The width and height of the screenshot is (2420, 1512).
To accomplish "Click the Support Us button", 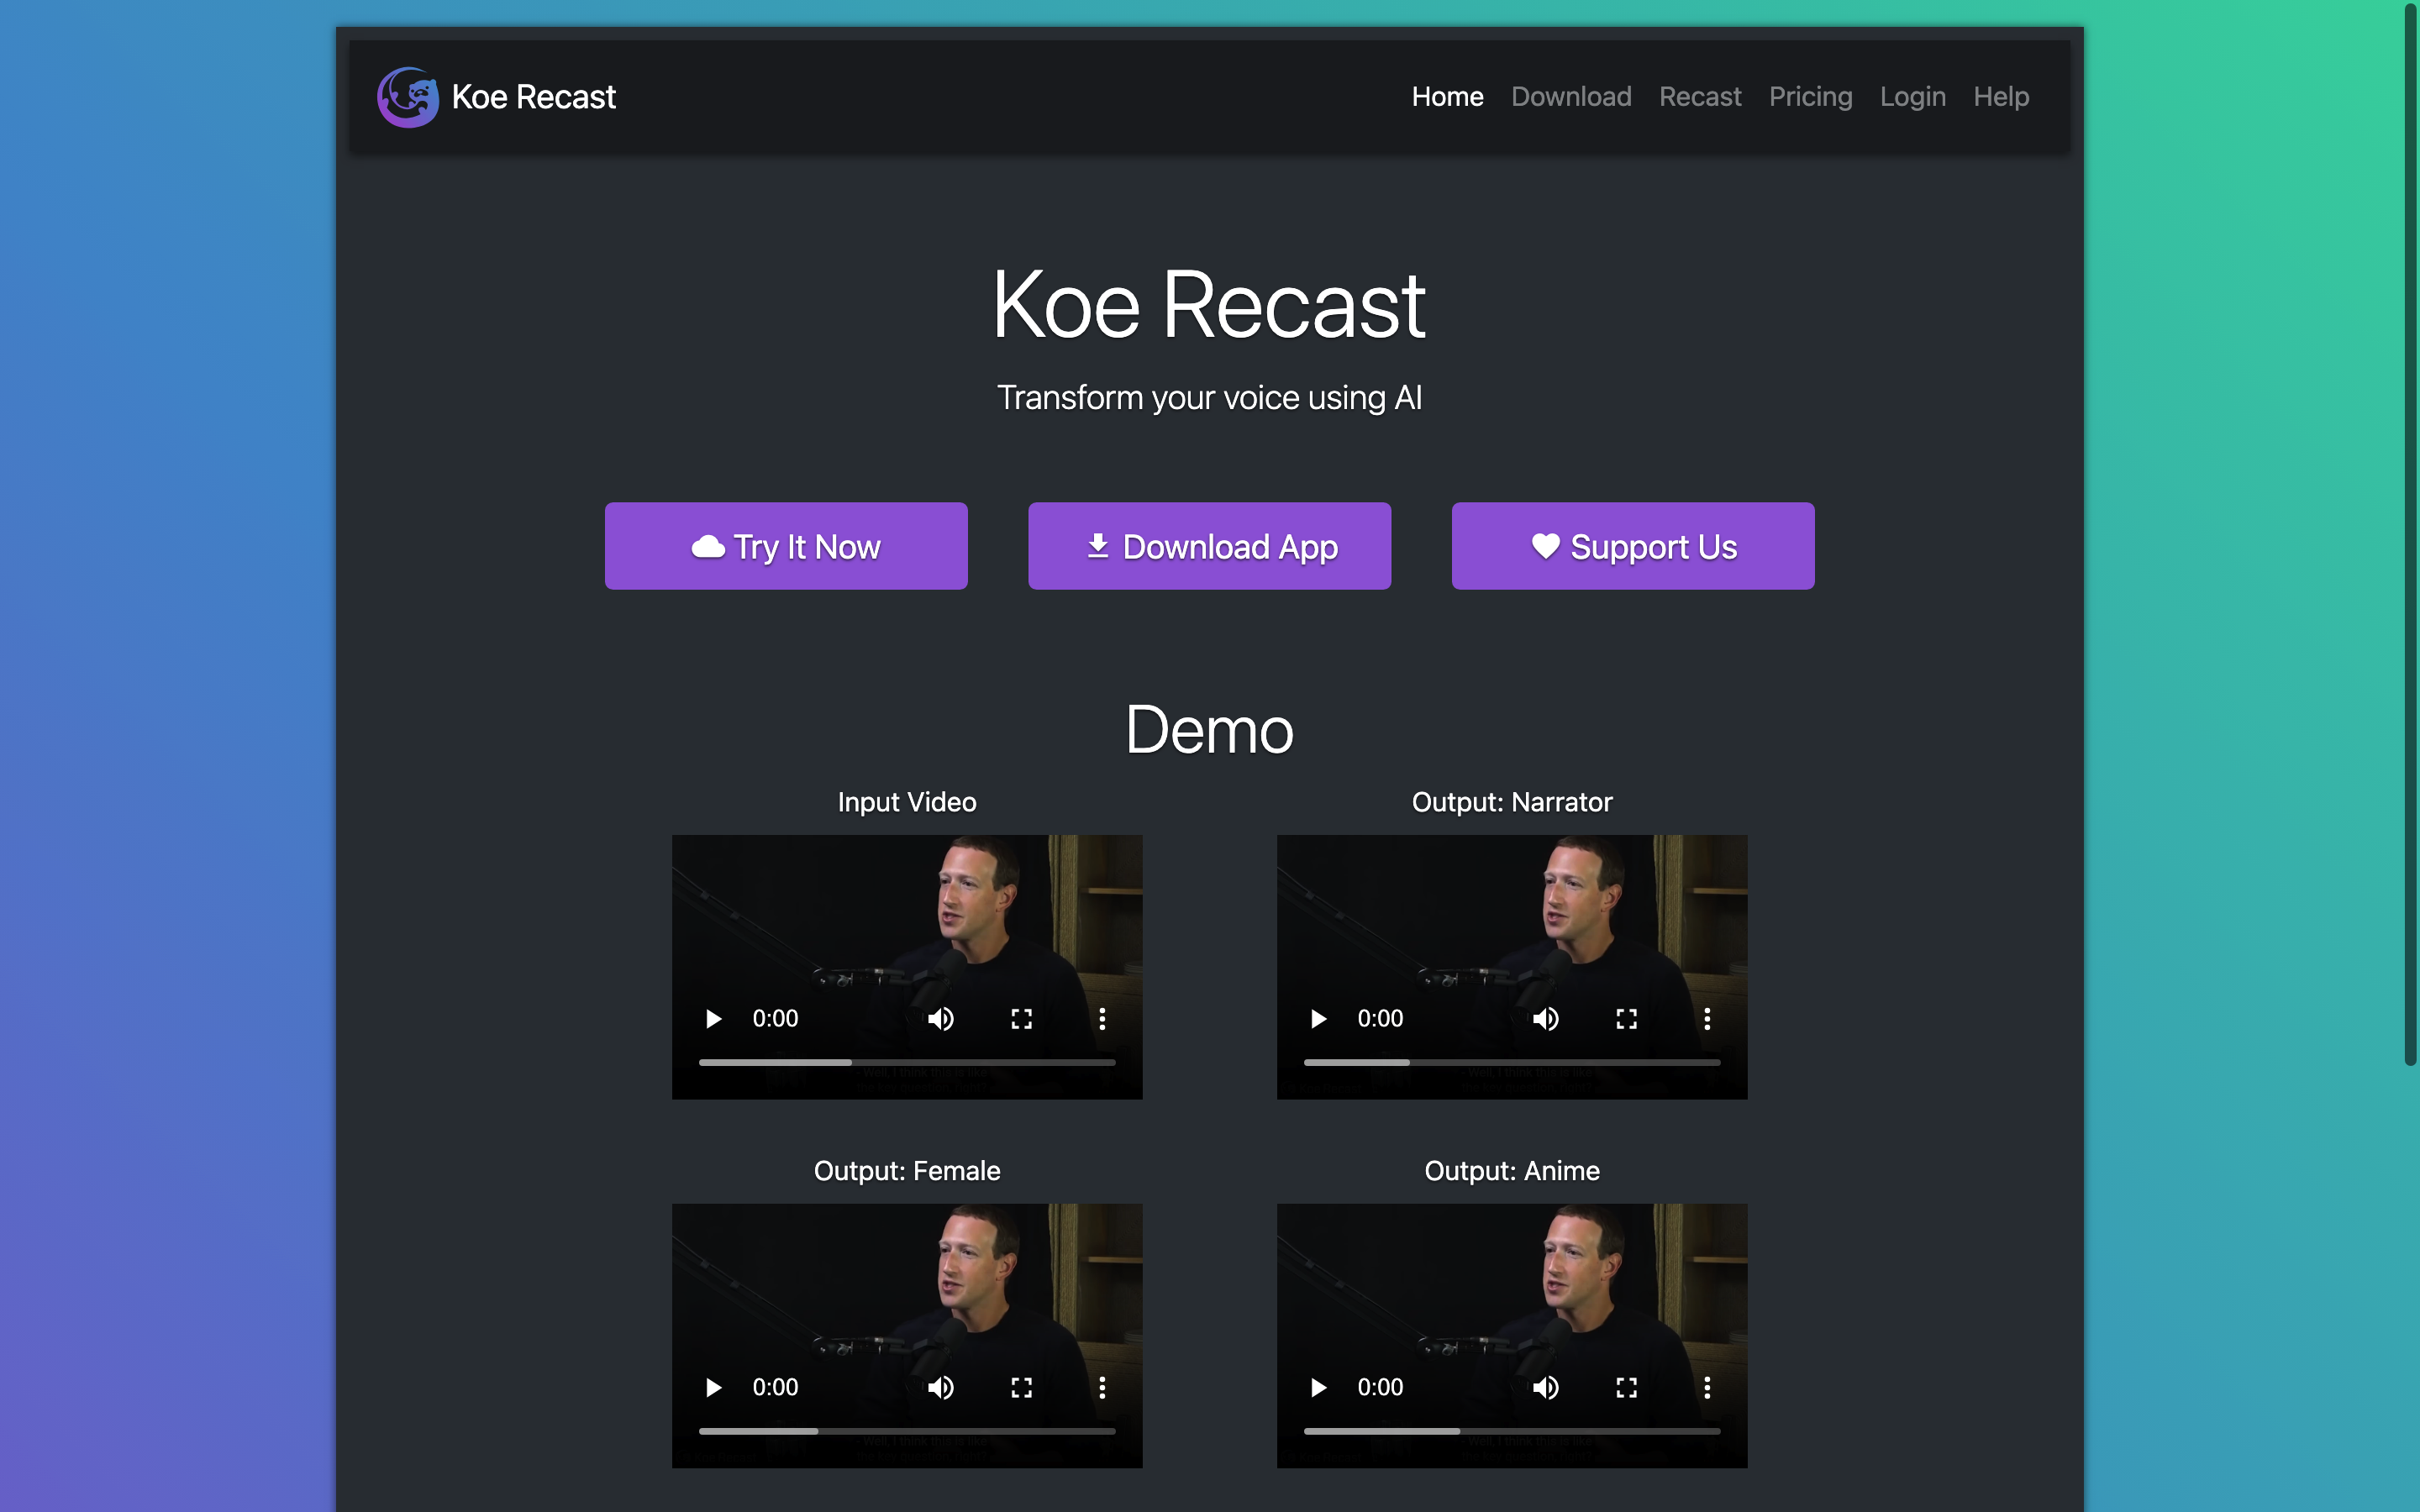I will pos(1633,546).
